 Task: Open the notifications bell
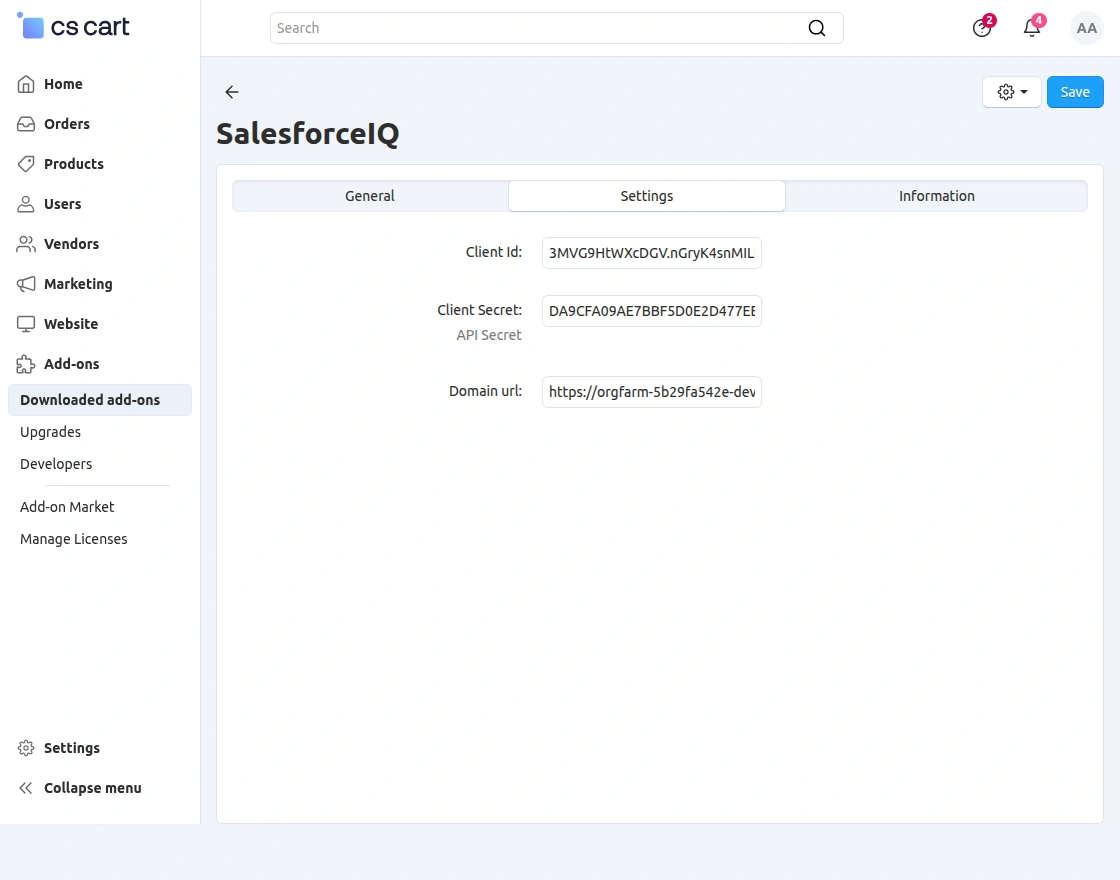[1032, 28]
